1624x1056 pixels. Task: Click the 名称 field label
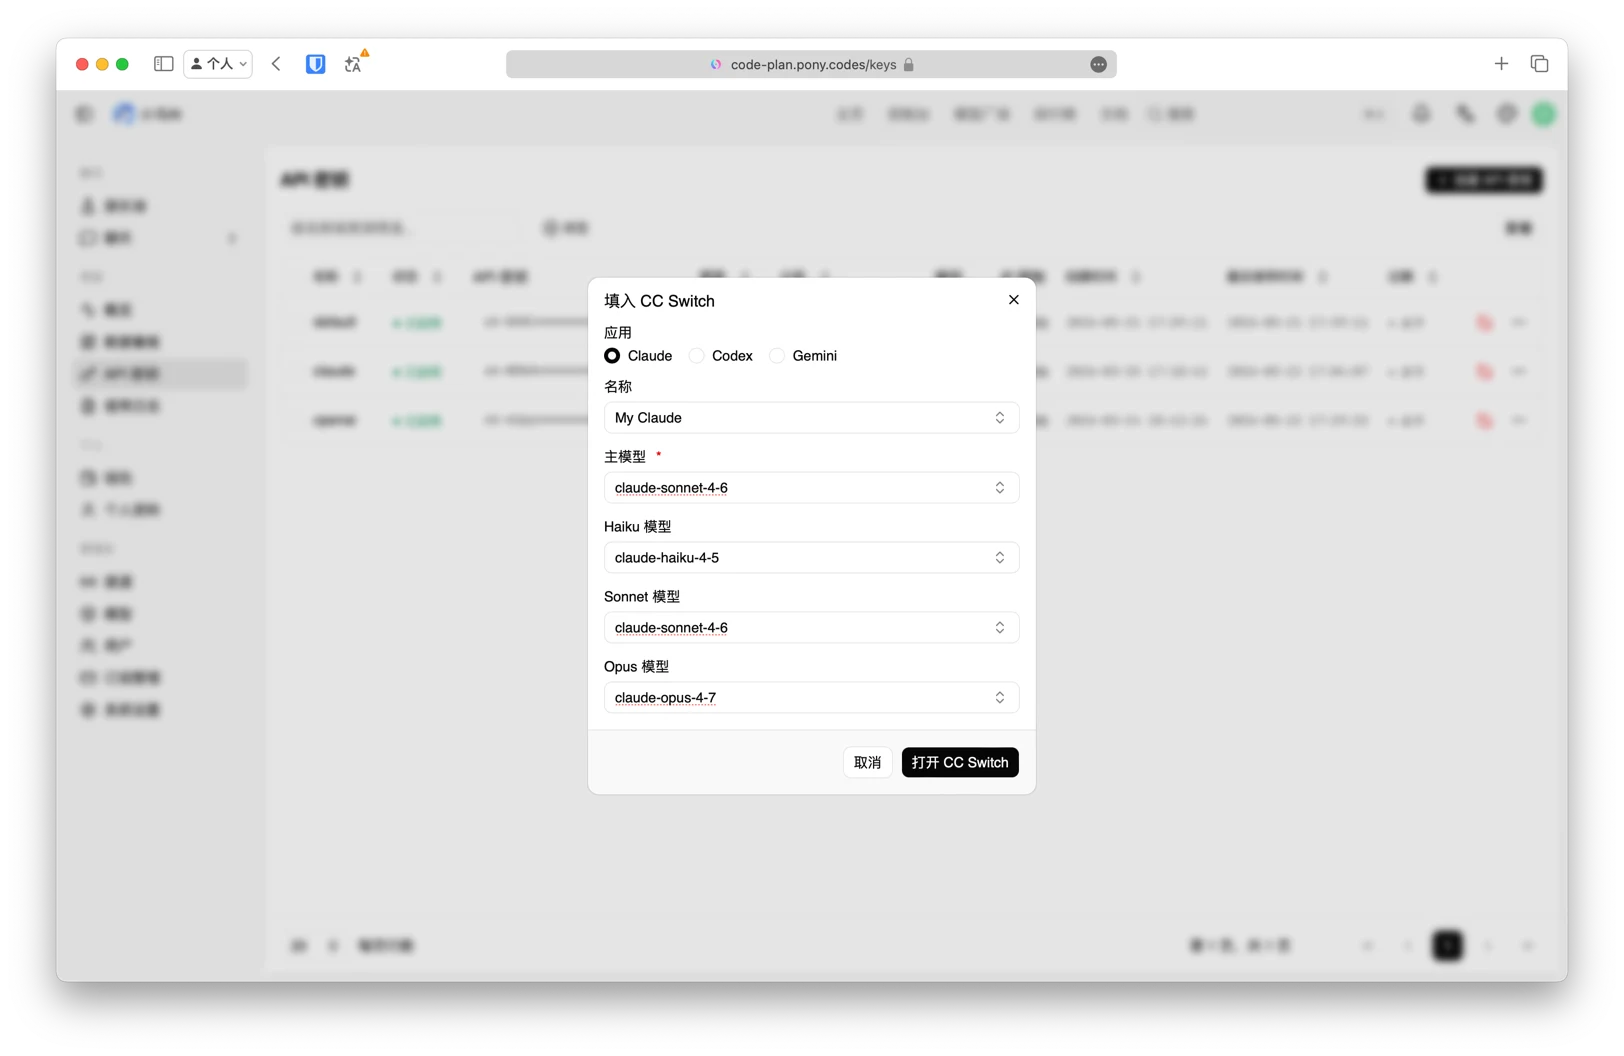pos(618,387)
